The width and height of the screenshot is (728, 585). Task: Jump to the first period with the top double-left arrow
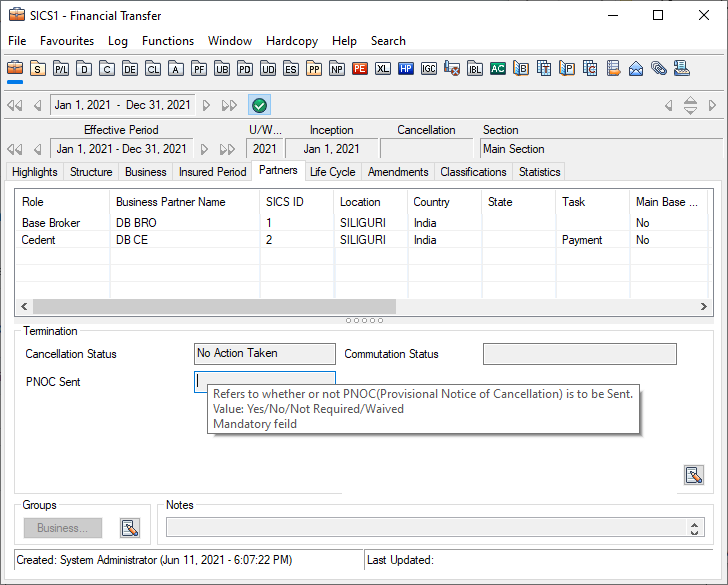14,105
